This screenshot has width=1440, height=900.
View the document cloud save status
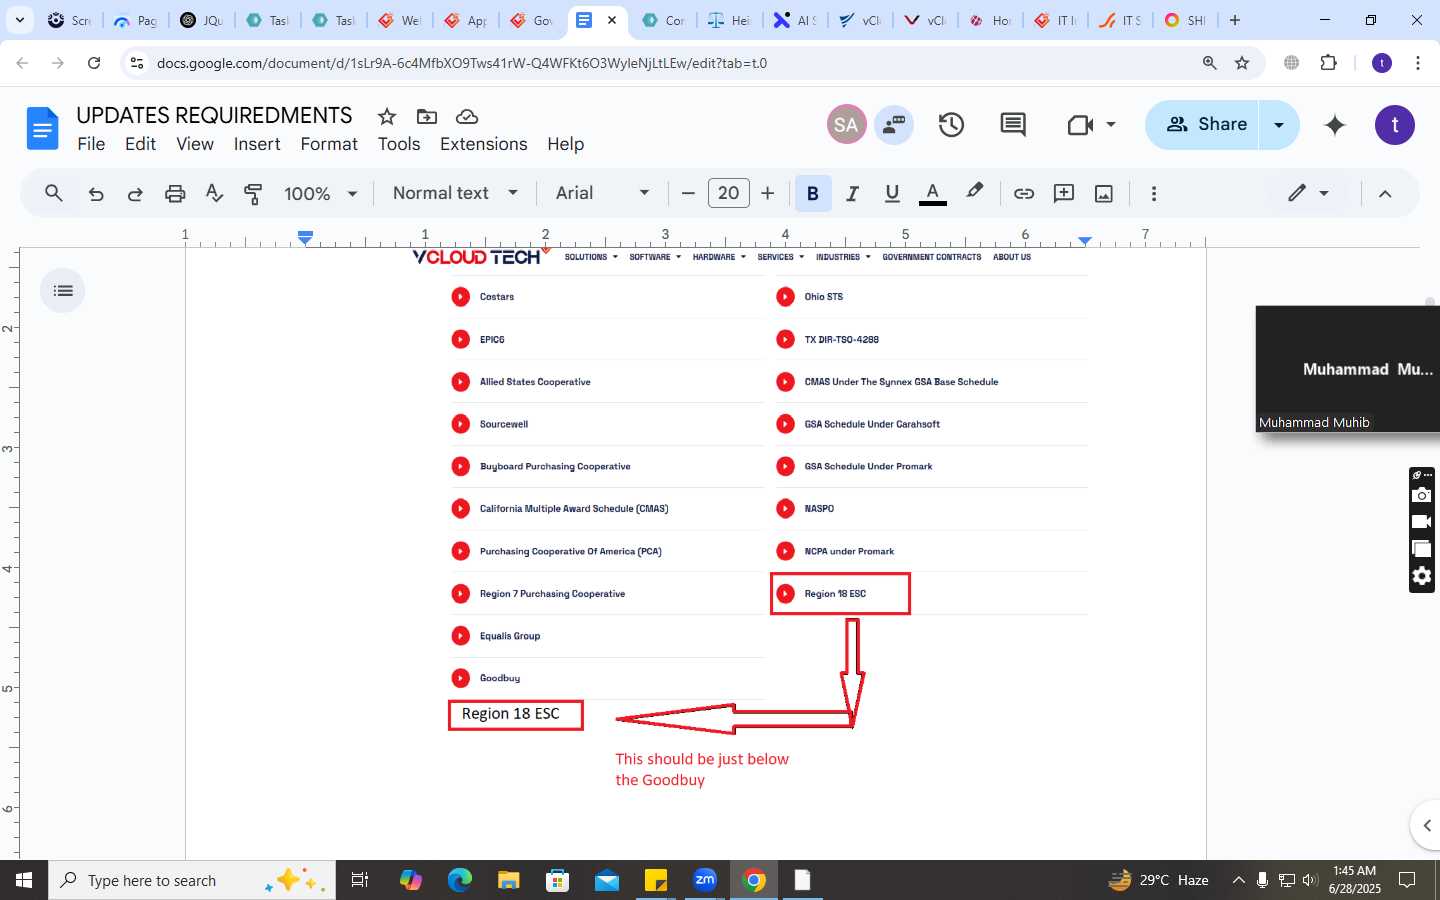tap(466, 116)
